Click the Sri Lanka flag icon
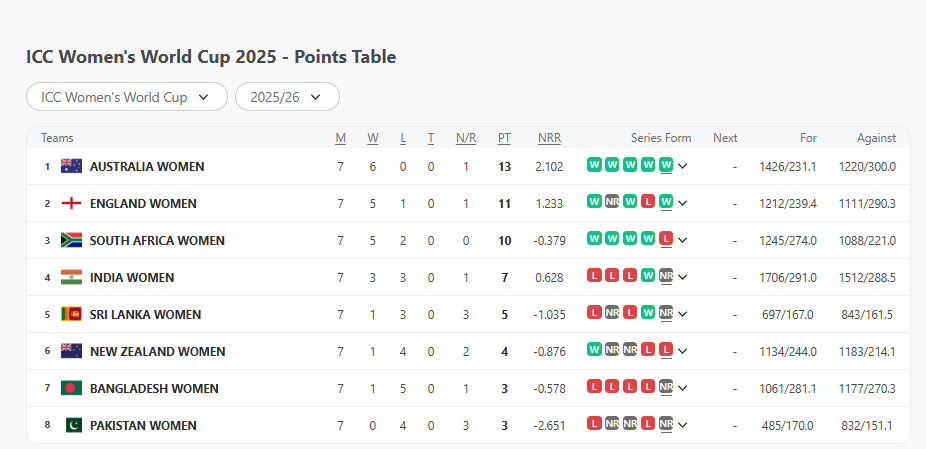 (71, 314)
